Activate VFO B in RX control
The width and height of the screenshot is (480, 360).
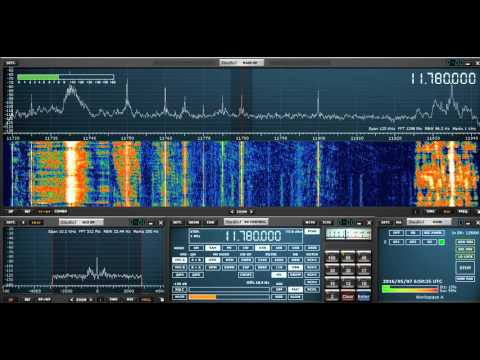tap(180, 268)
